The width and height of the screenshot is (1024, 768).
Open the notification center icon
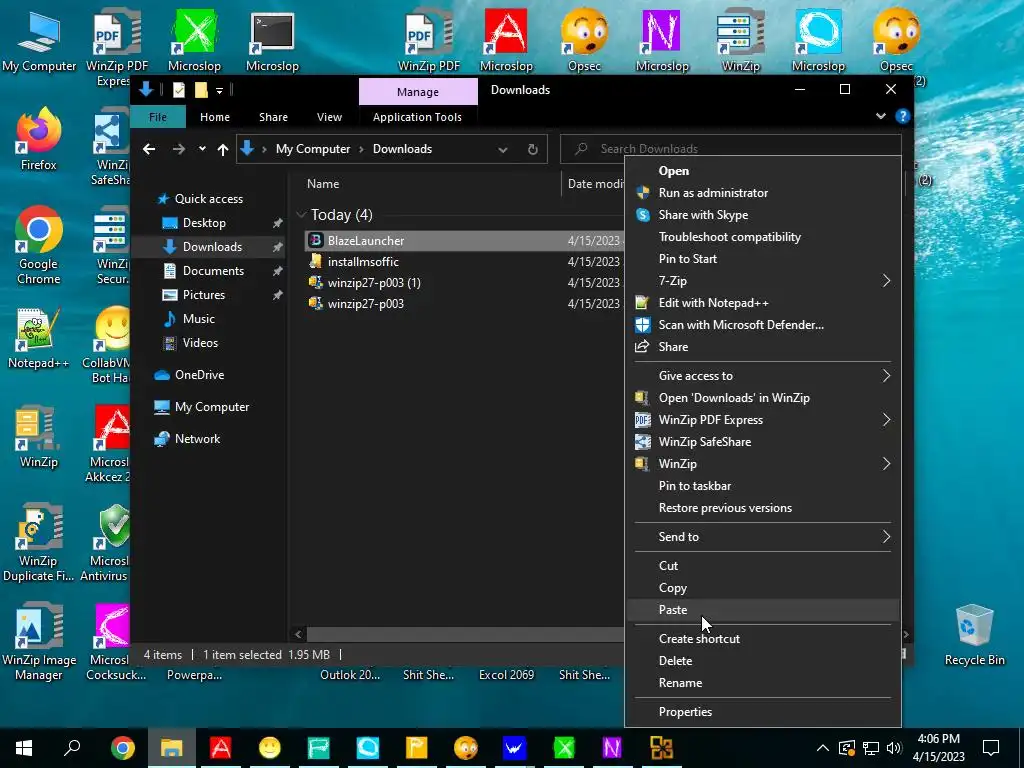991,748
